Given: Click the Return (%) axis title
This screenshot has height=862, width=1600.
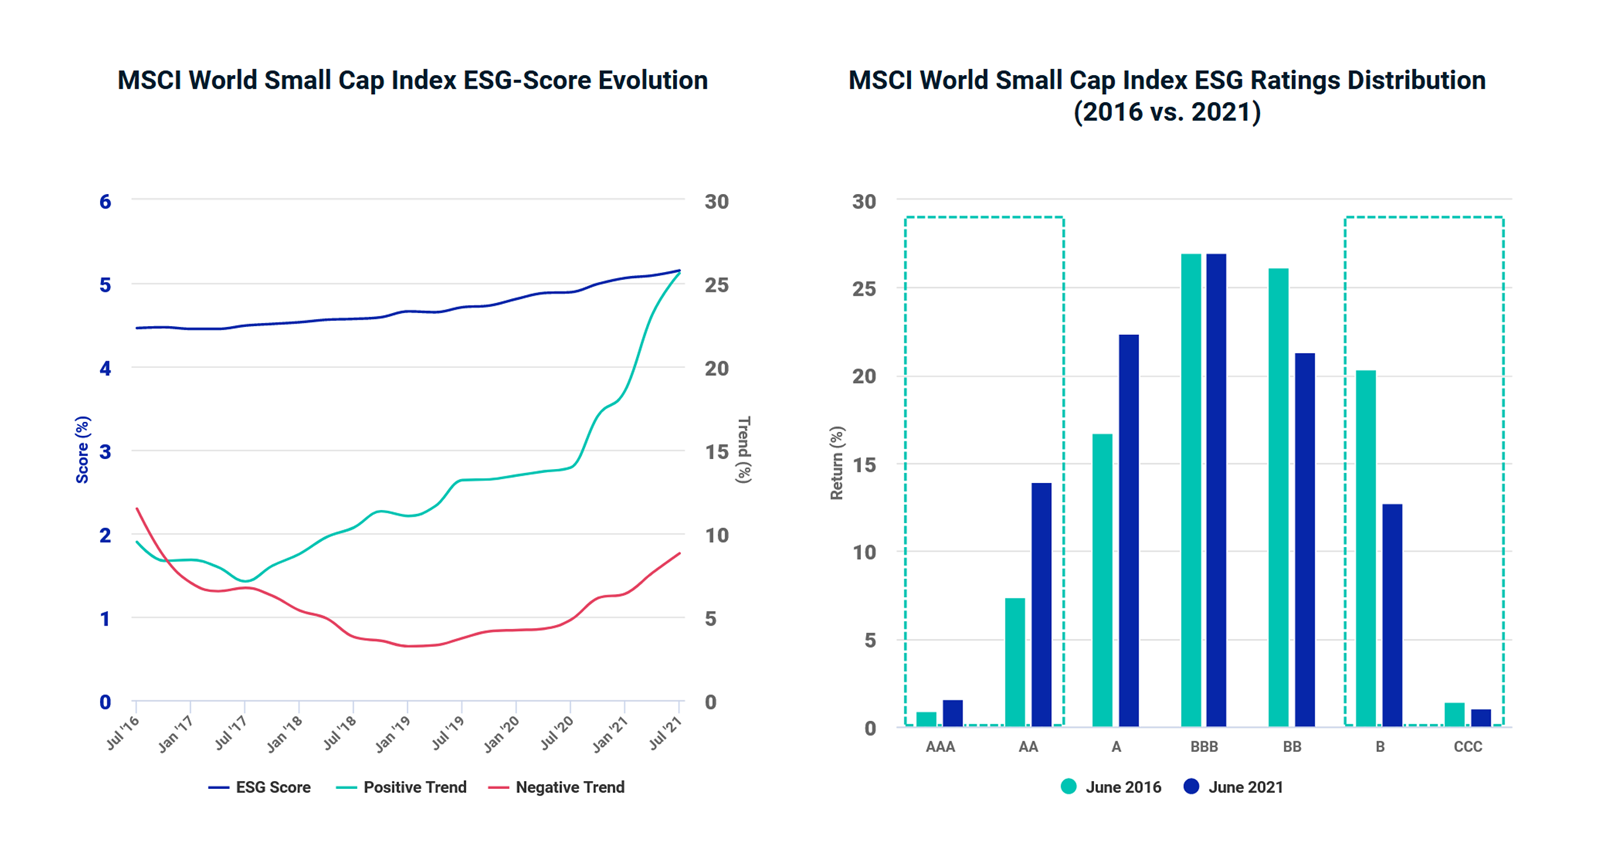Looking at the screenshot, I should pyautogui.click(x=837, y=463).
